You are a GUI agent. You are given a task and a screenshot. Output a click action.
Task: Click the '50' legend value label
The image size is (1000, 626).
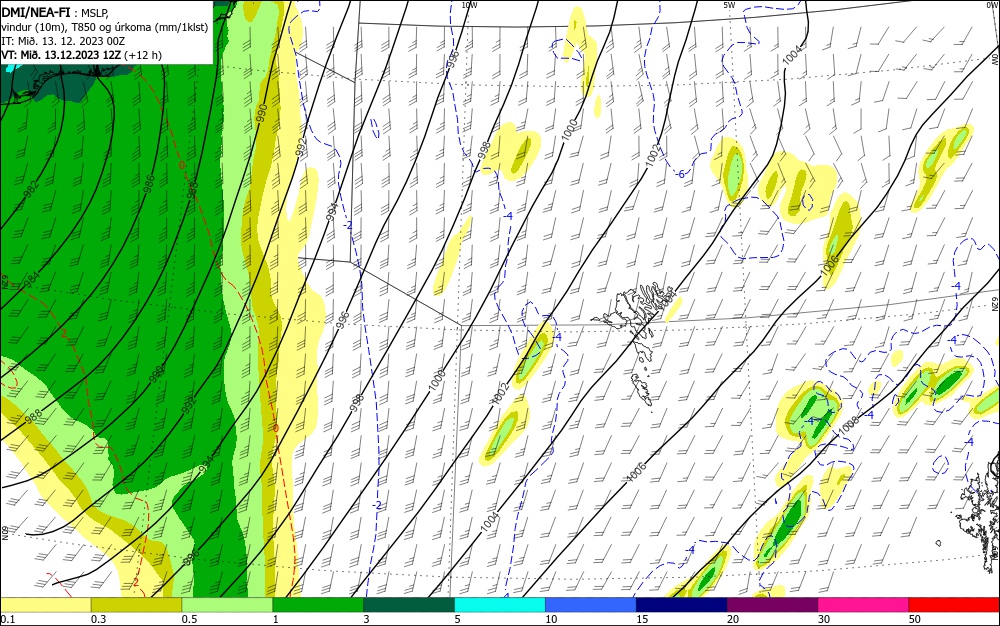(915, 619)
